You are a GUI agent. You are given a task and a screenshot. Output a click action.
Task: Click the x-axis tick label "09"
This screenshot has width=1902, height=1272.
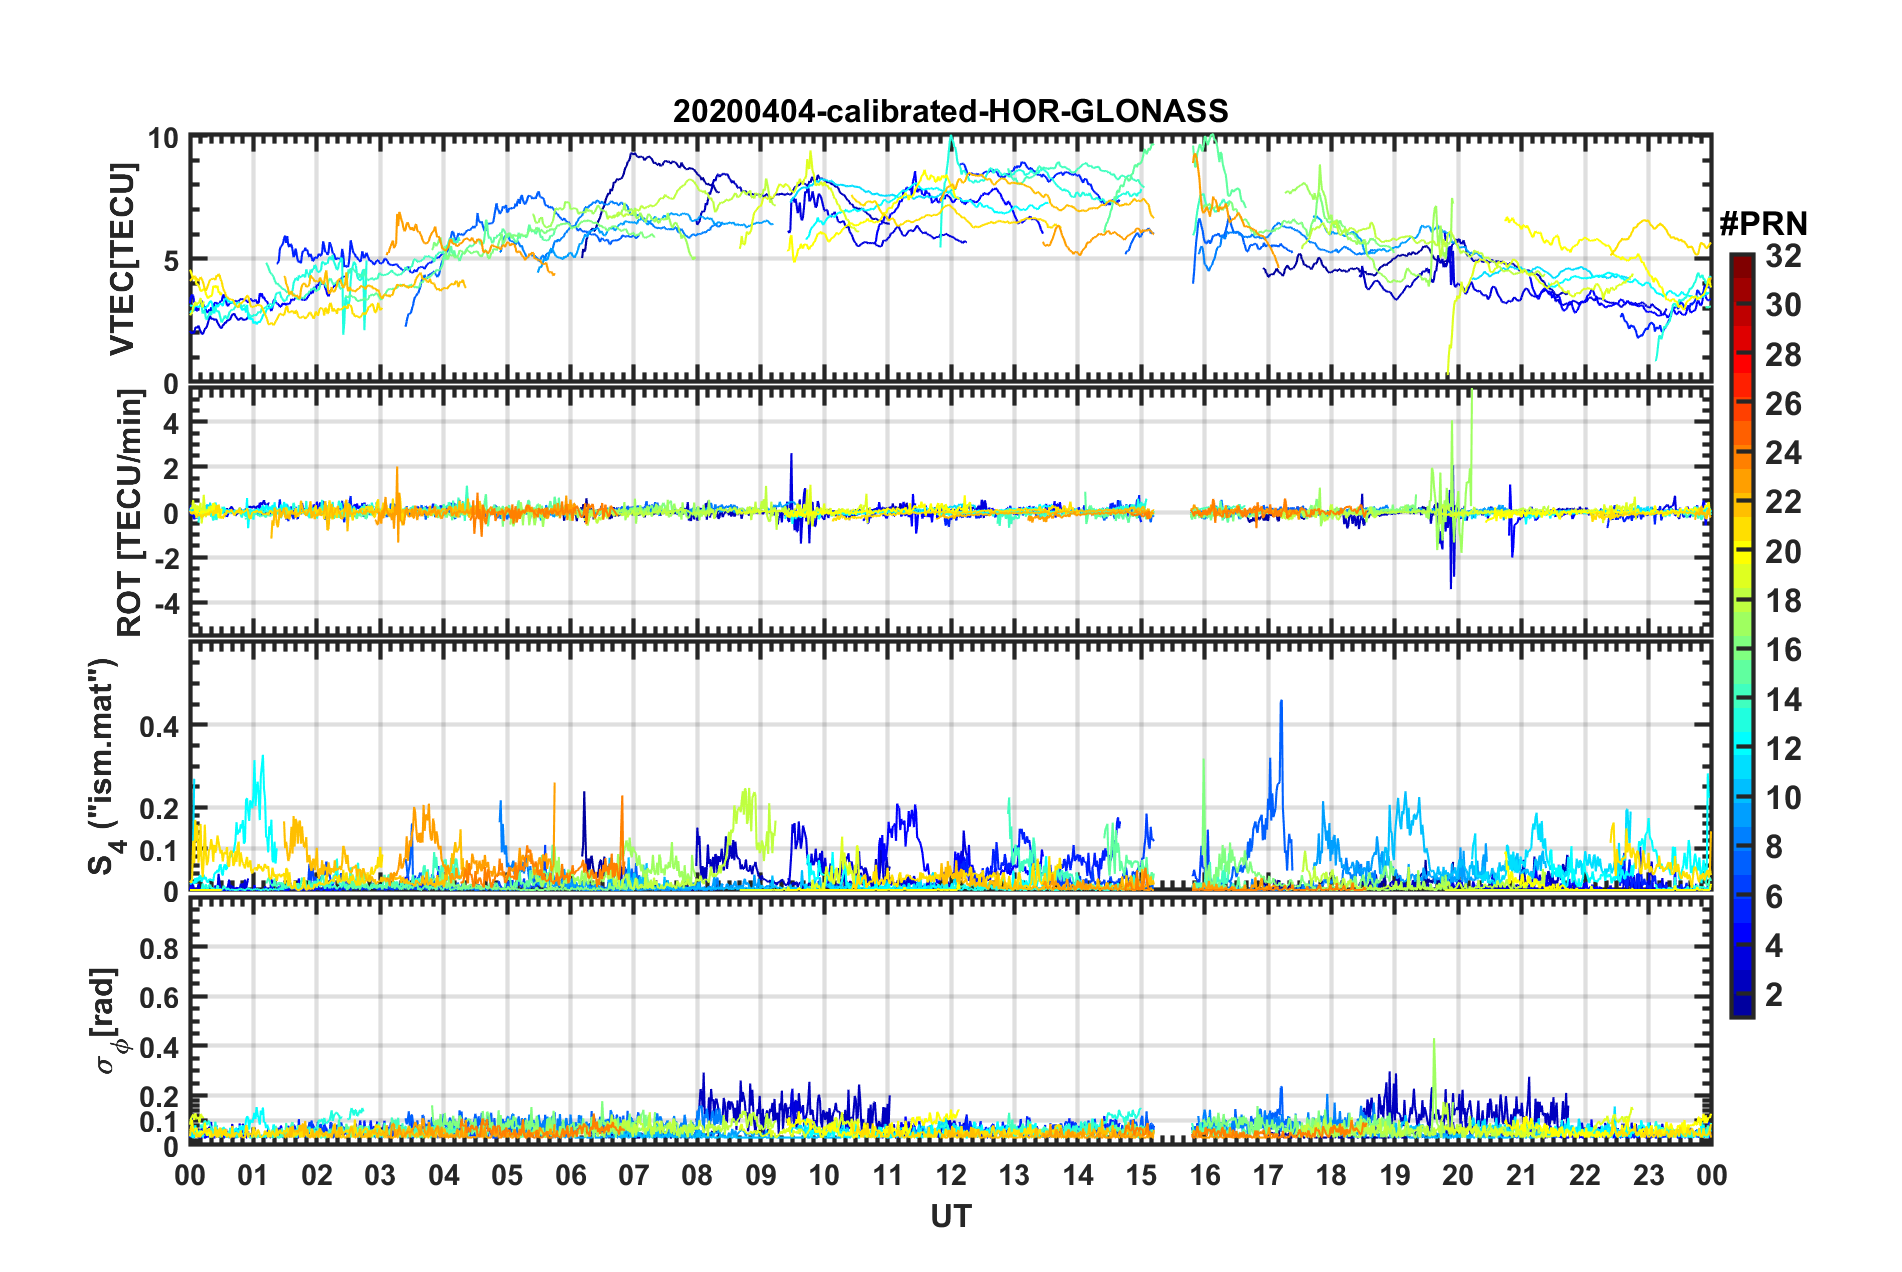tap(761, 1175)
